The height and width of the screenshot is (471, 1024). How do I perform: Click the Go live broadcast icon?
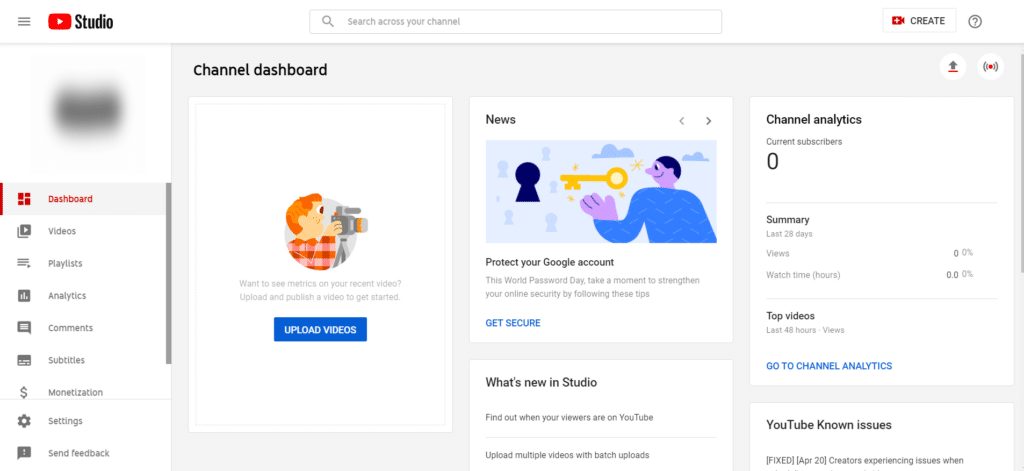(x=991, y=67)
